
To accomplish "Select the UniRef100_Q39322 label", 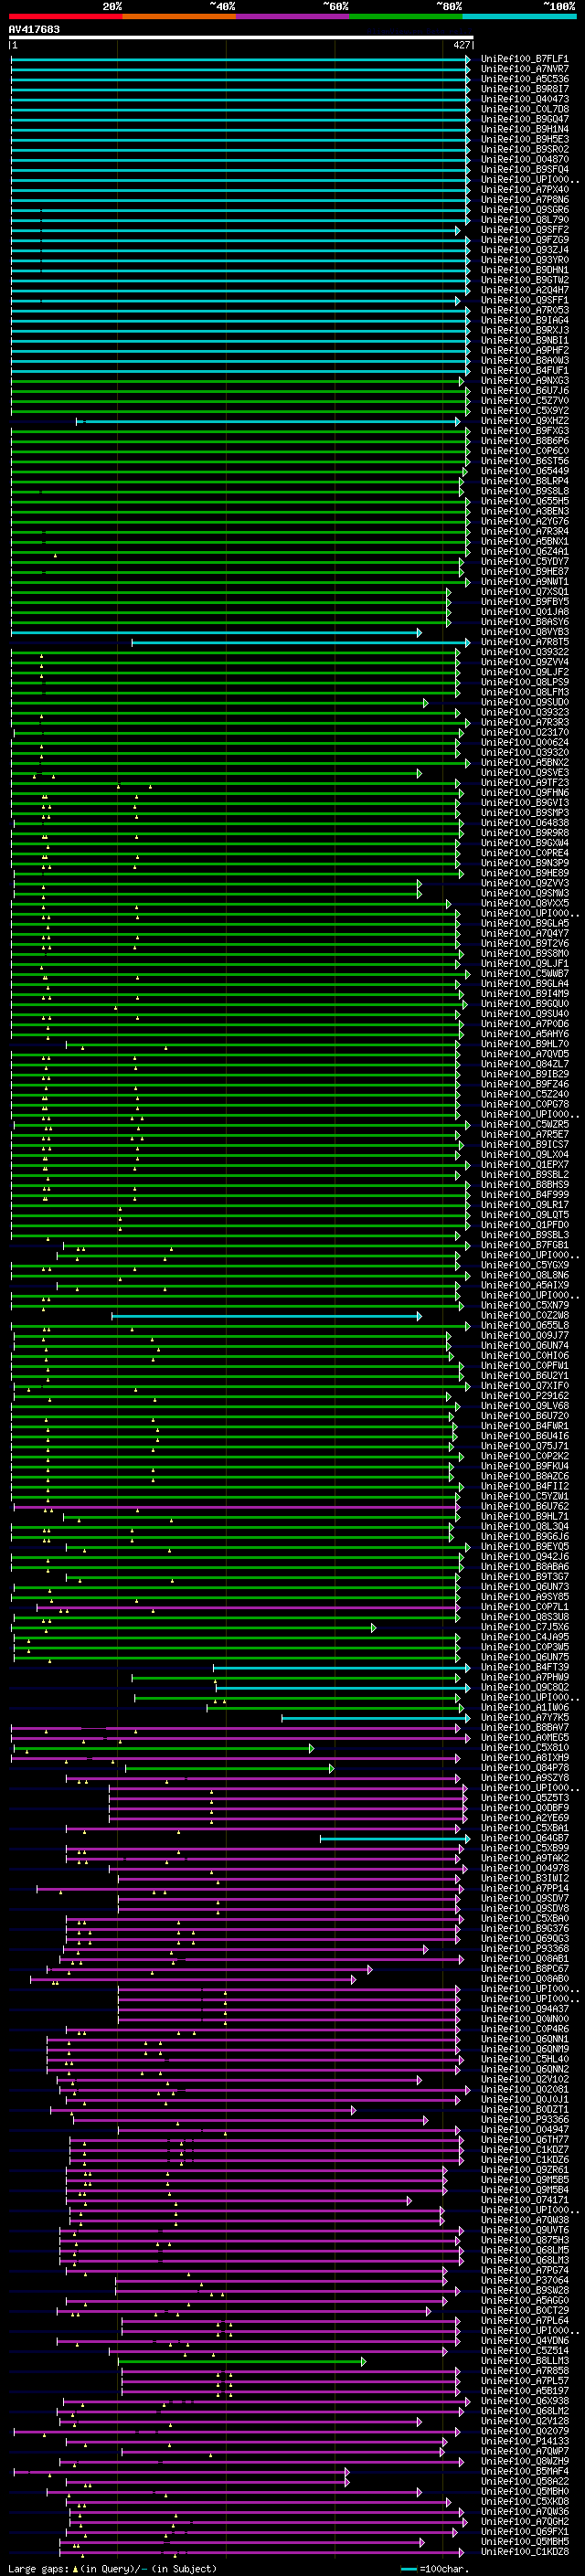I will (524, 652).
